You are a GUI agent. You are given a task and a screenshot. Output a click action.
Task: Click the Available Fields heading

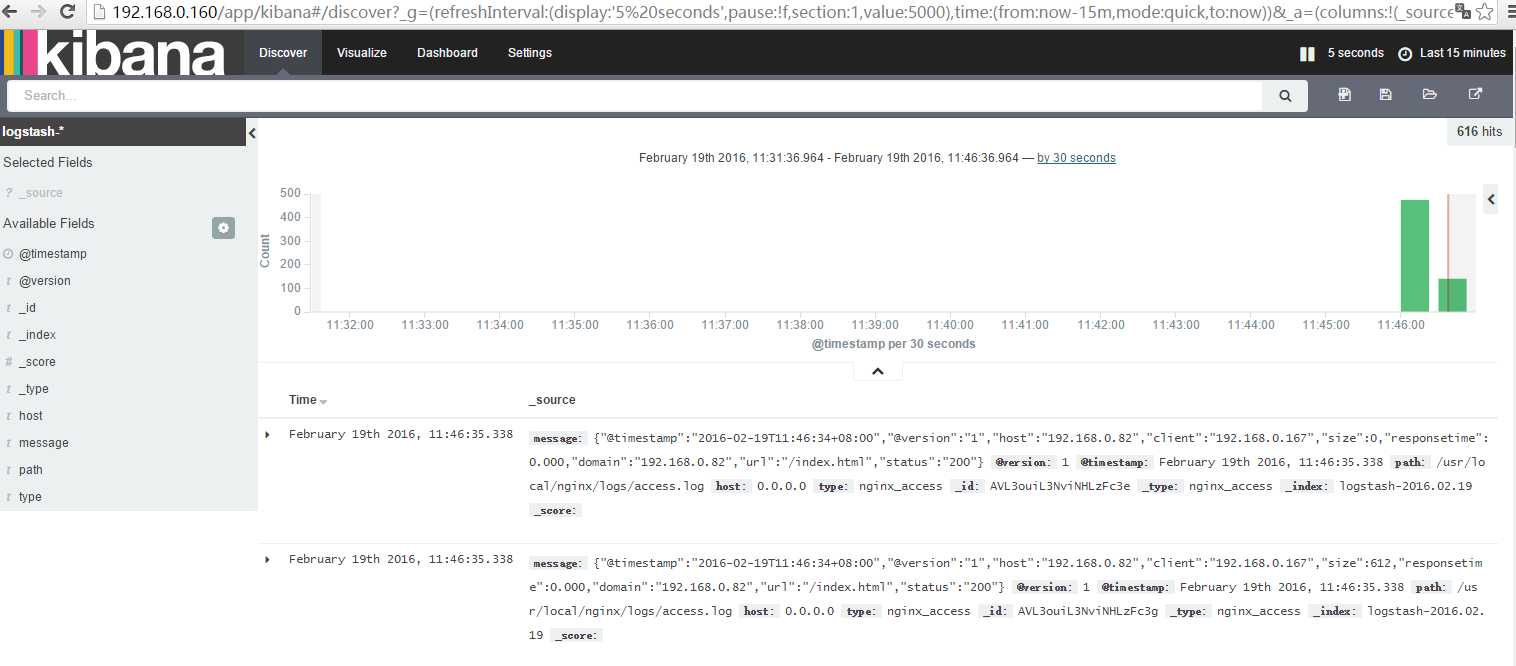coord(49,223)
